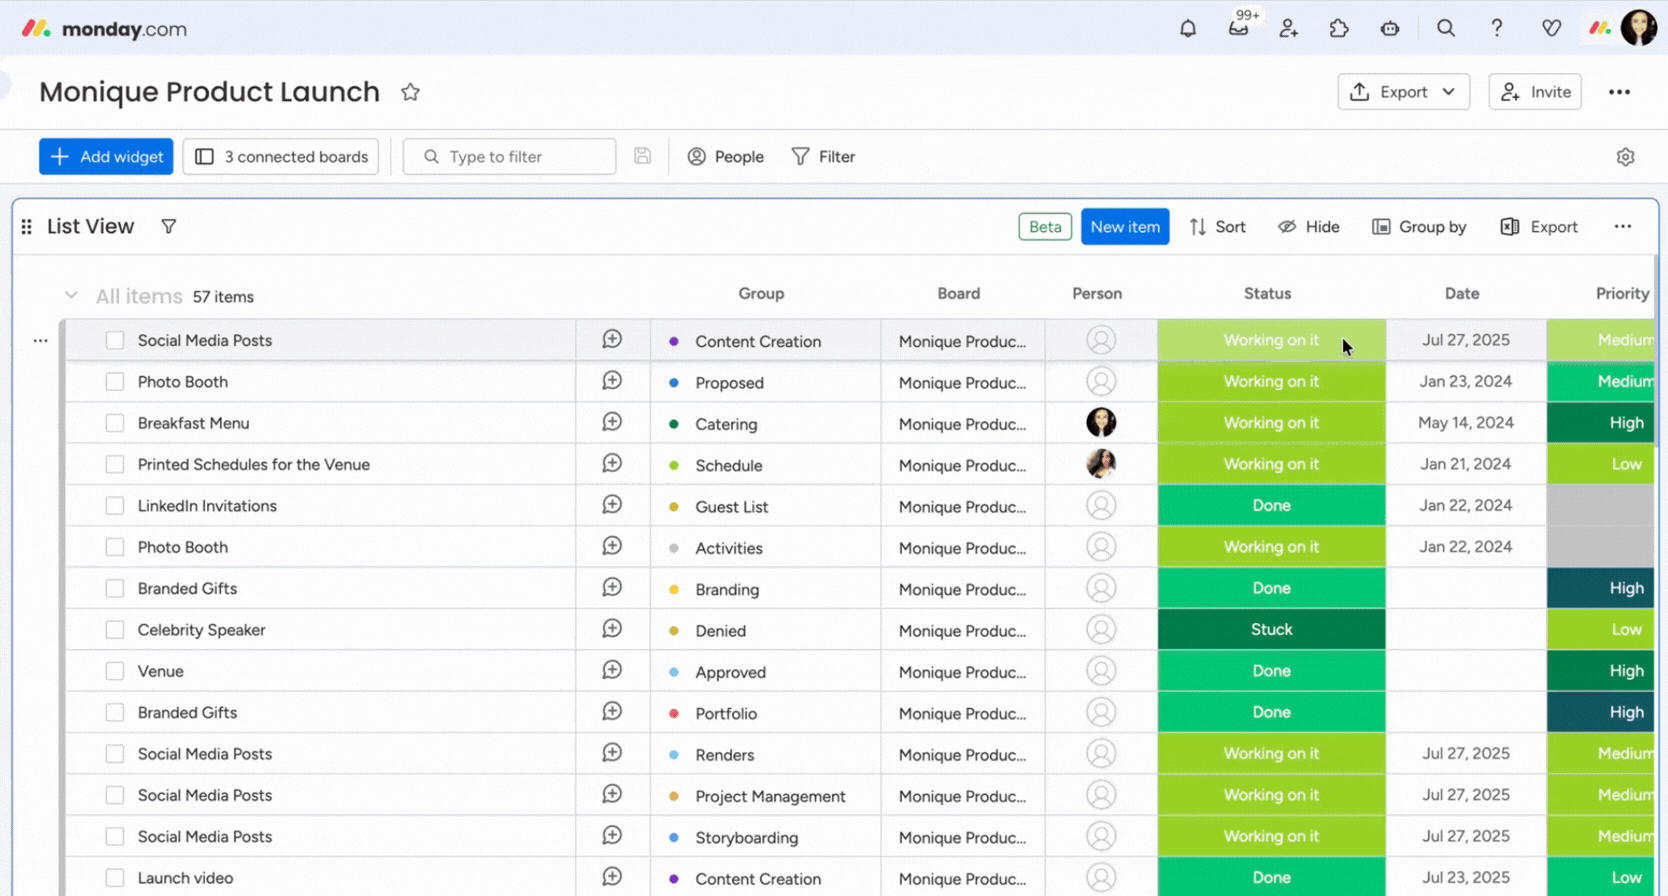1668x896 pixels.
Task: Open the Sort menu in List View
Action: [1217, 227]
